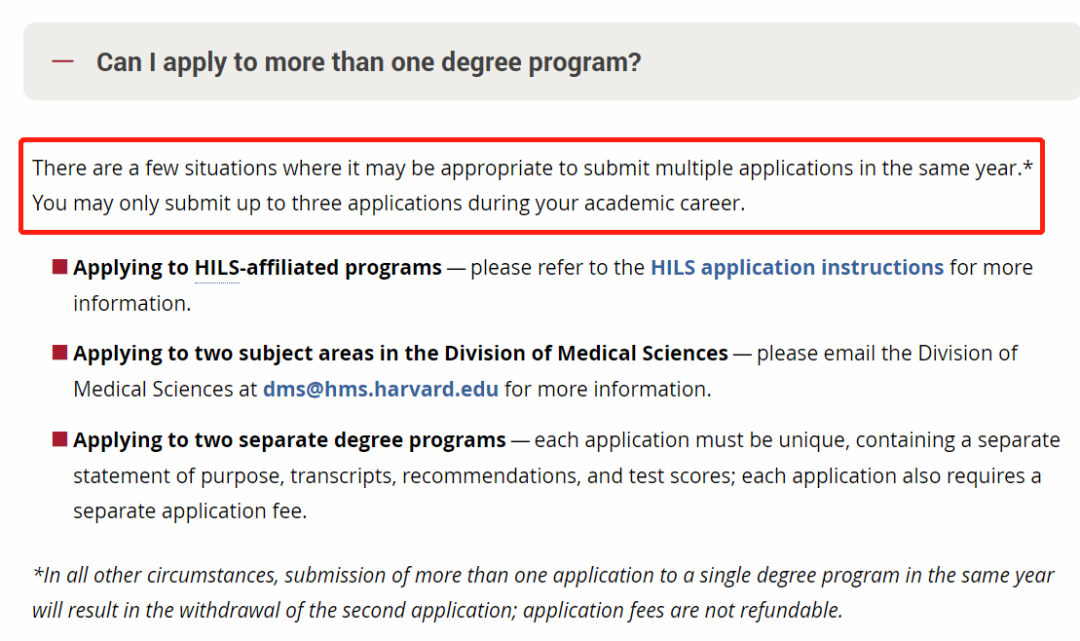Click the red bullet beside two separate degree programs
The height and width of the screenshot is (641, 1080).
pos(60,439)
